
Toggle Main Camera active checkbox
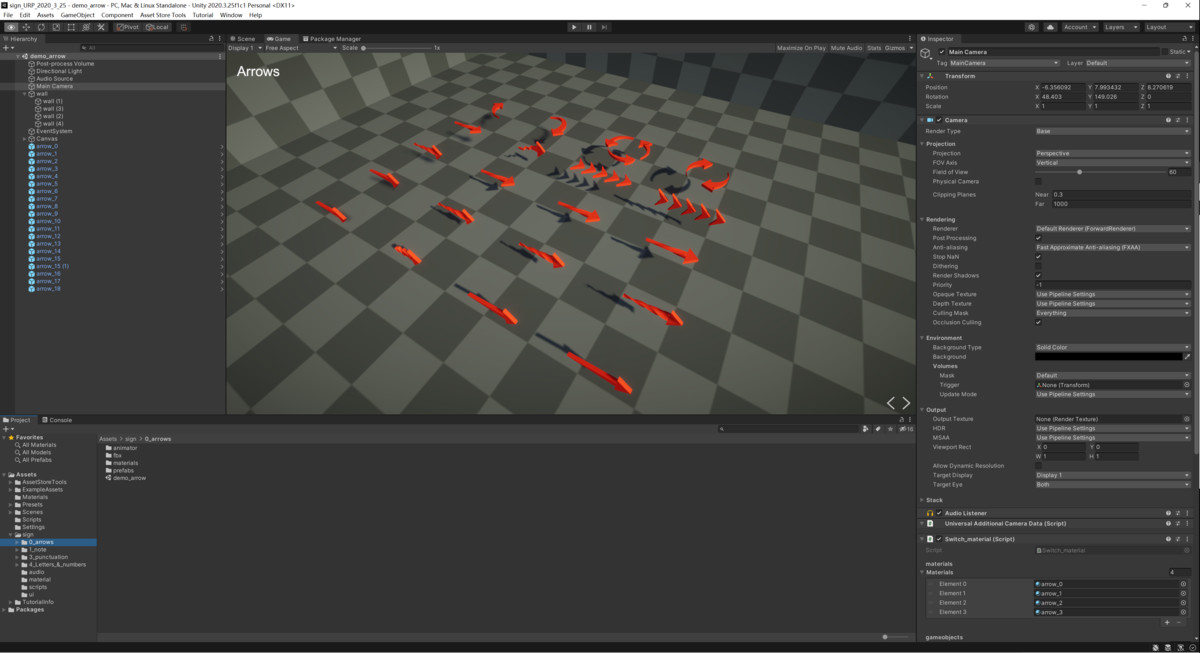pos(942,52)
